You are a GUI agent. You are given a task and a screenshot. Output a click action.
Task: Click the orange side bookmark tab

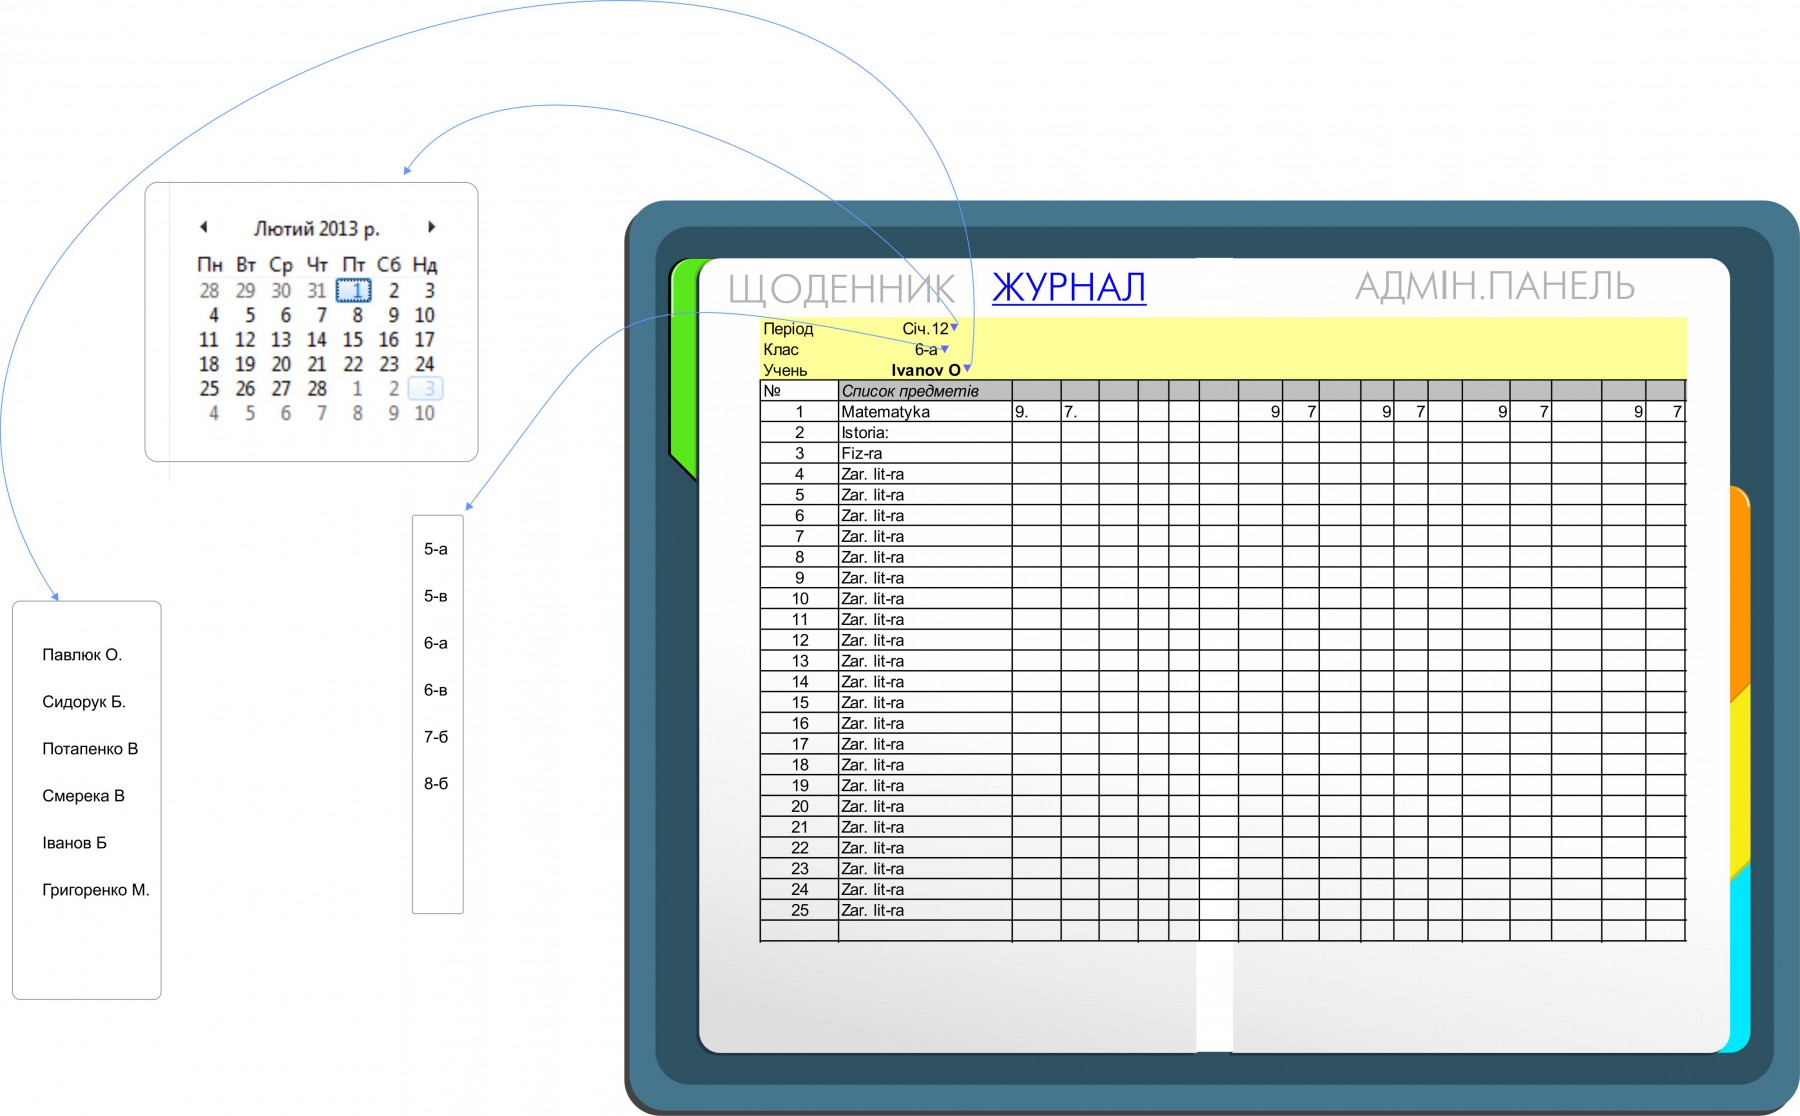1739,590
